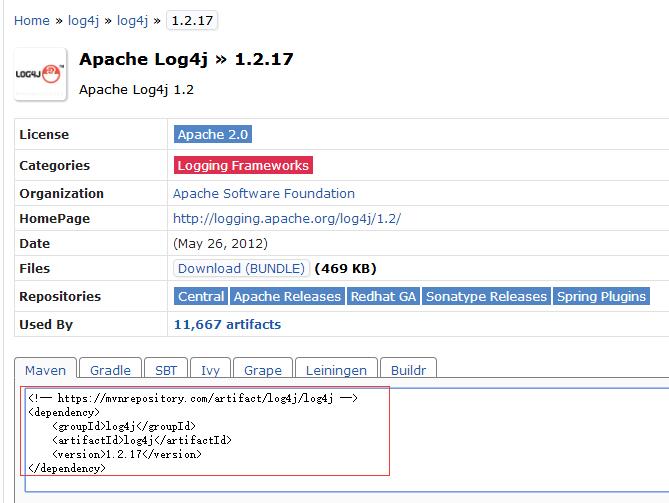Viewport: 669px width, 503px height.
Task: Click the '<artifactId>log4j</artifactId>' line
Action: (142, 440)
